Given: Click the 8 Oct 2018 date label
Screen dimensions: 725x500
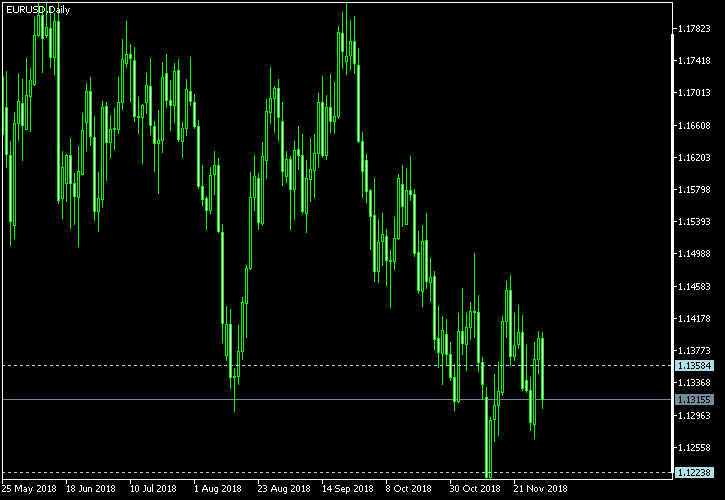Looking at the screenshot, I should point(409,488).
